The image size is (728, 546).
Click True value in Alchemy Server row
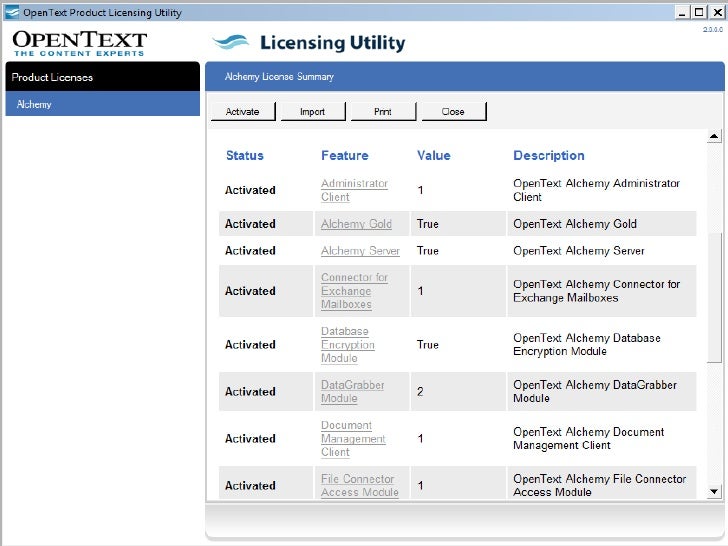pyautogui.click(x=428, y=251)
